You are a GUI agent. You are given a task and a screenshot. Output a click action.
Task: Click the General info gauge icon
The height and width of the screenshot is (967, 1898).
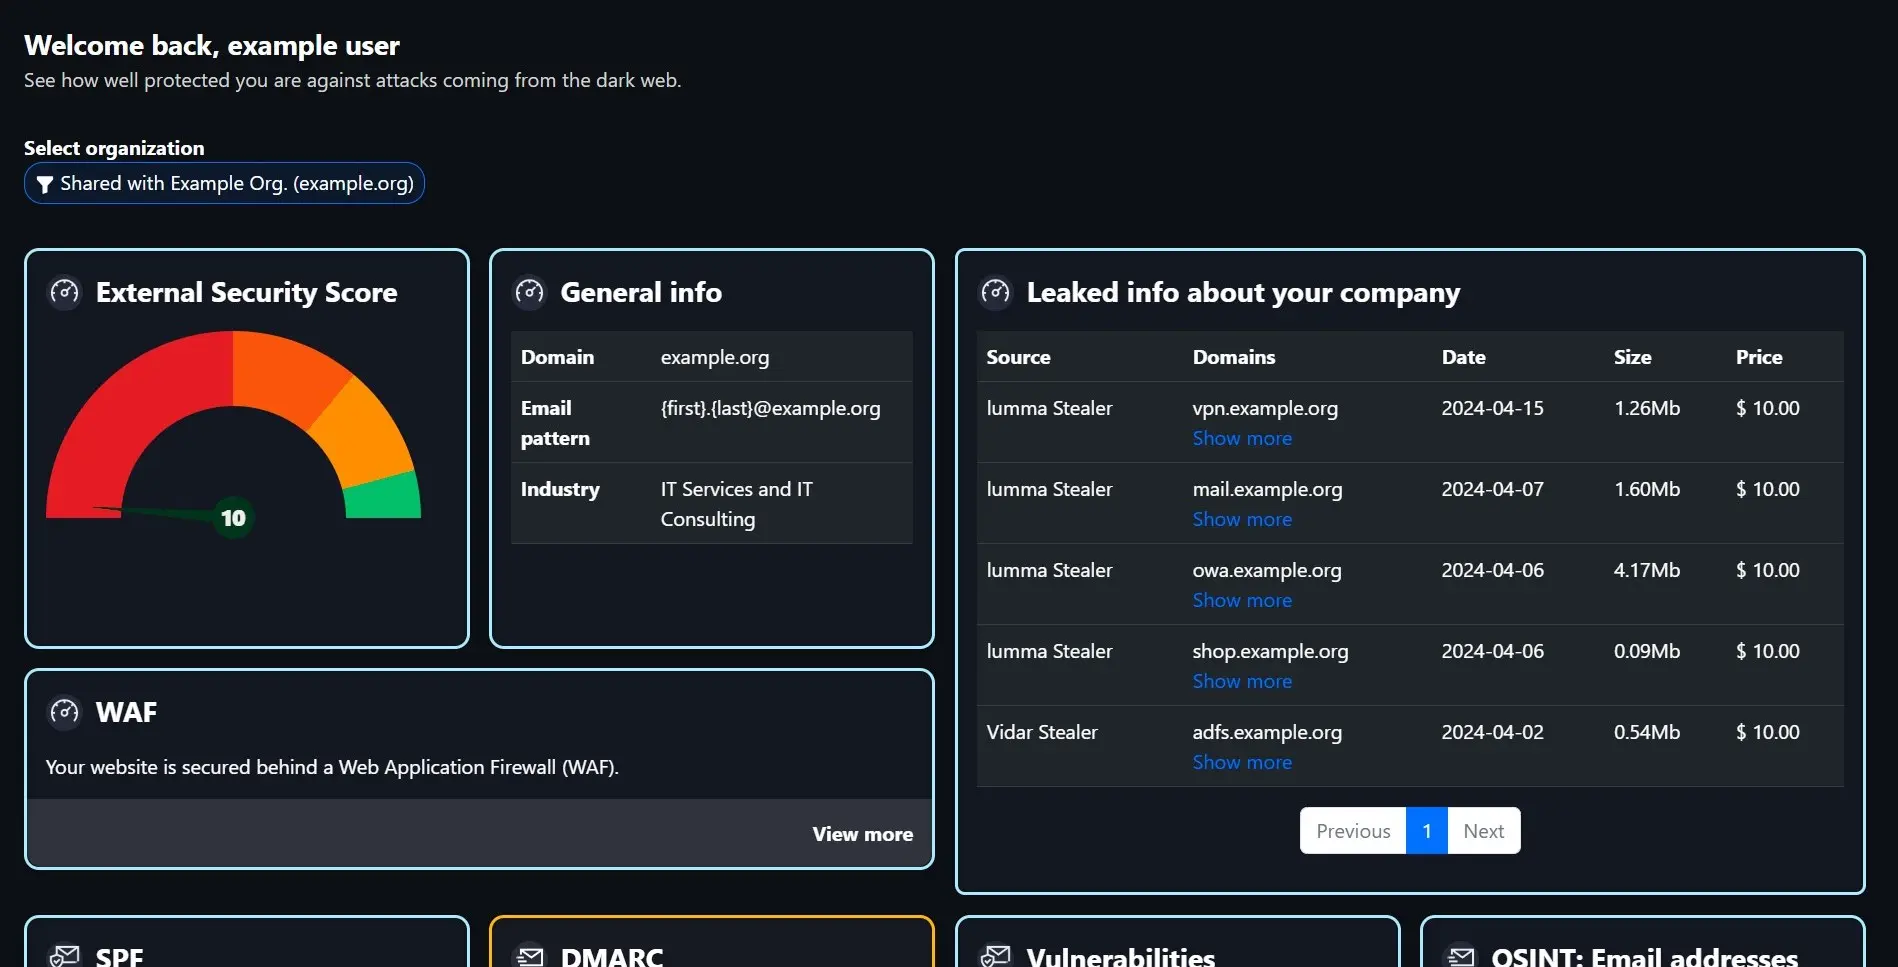(x=529, y=292)
